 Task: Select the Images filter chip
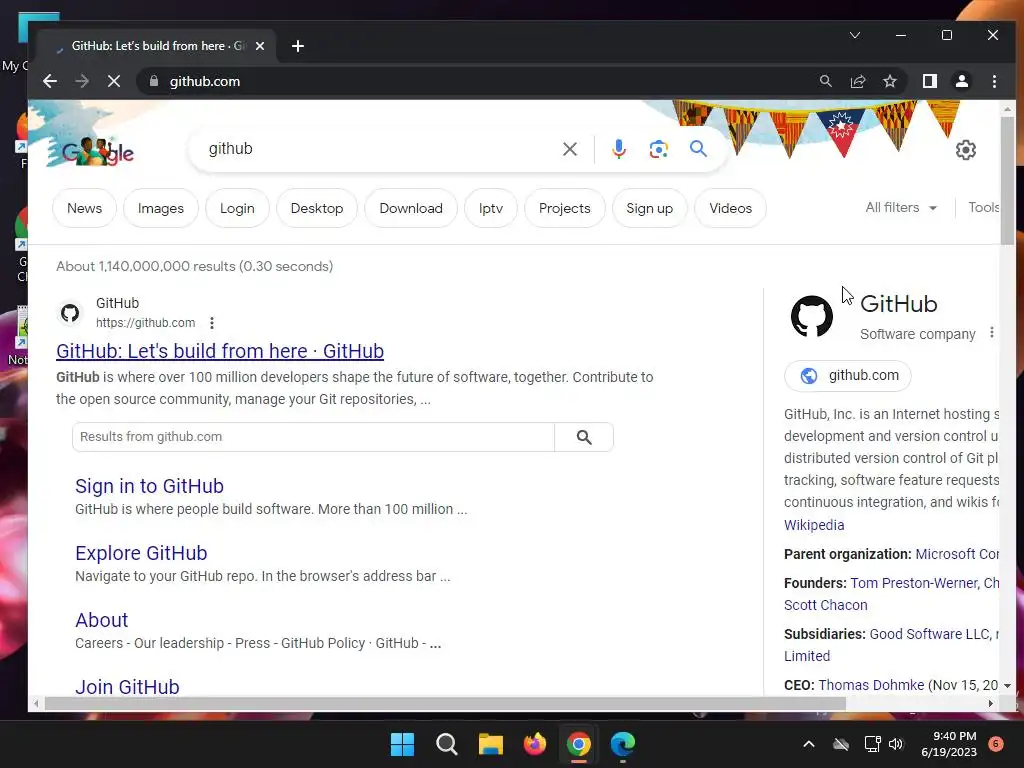tap(161, 208)
